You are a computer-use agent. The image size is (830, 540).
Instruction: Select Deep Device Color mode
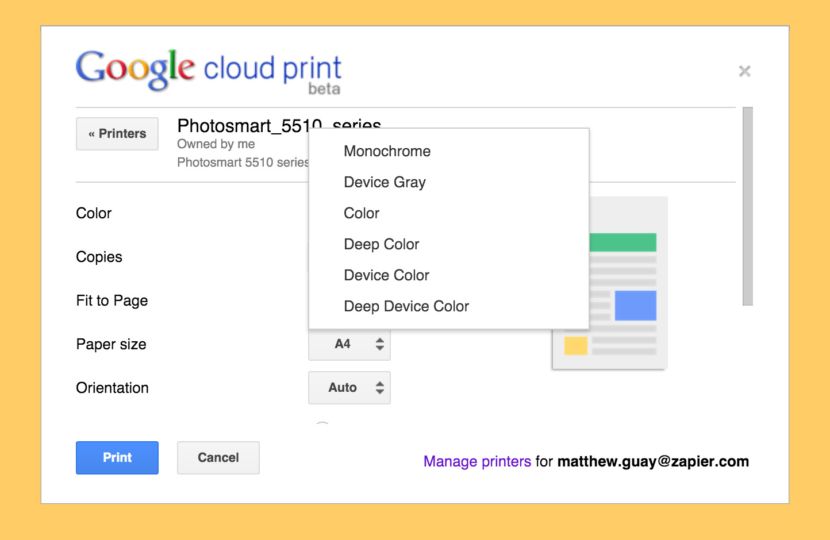click(406, 306)
